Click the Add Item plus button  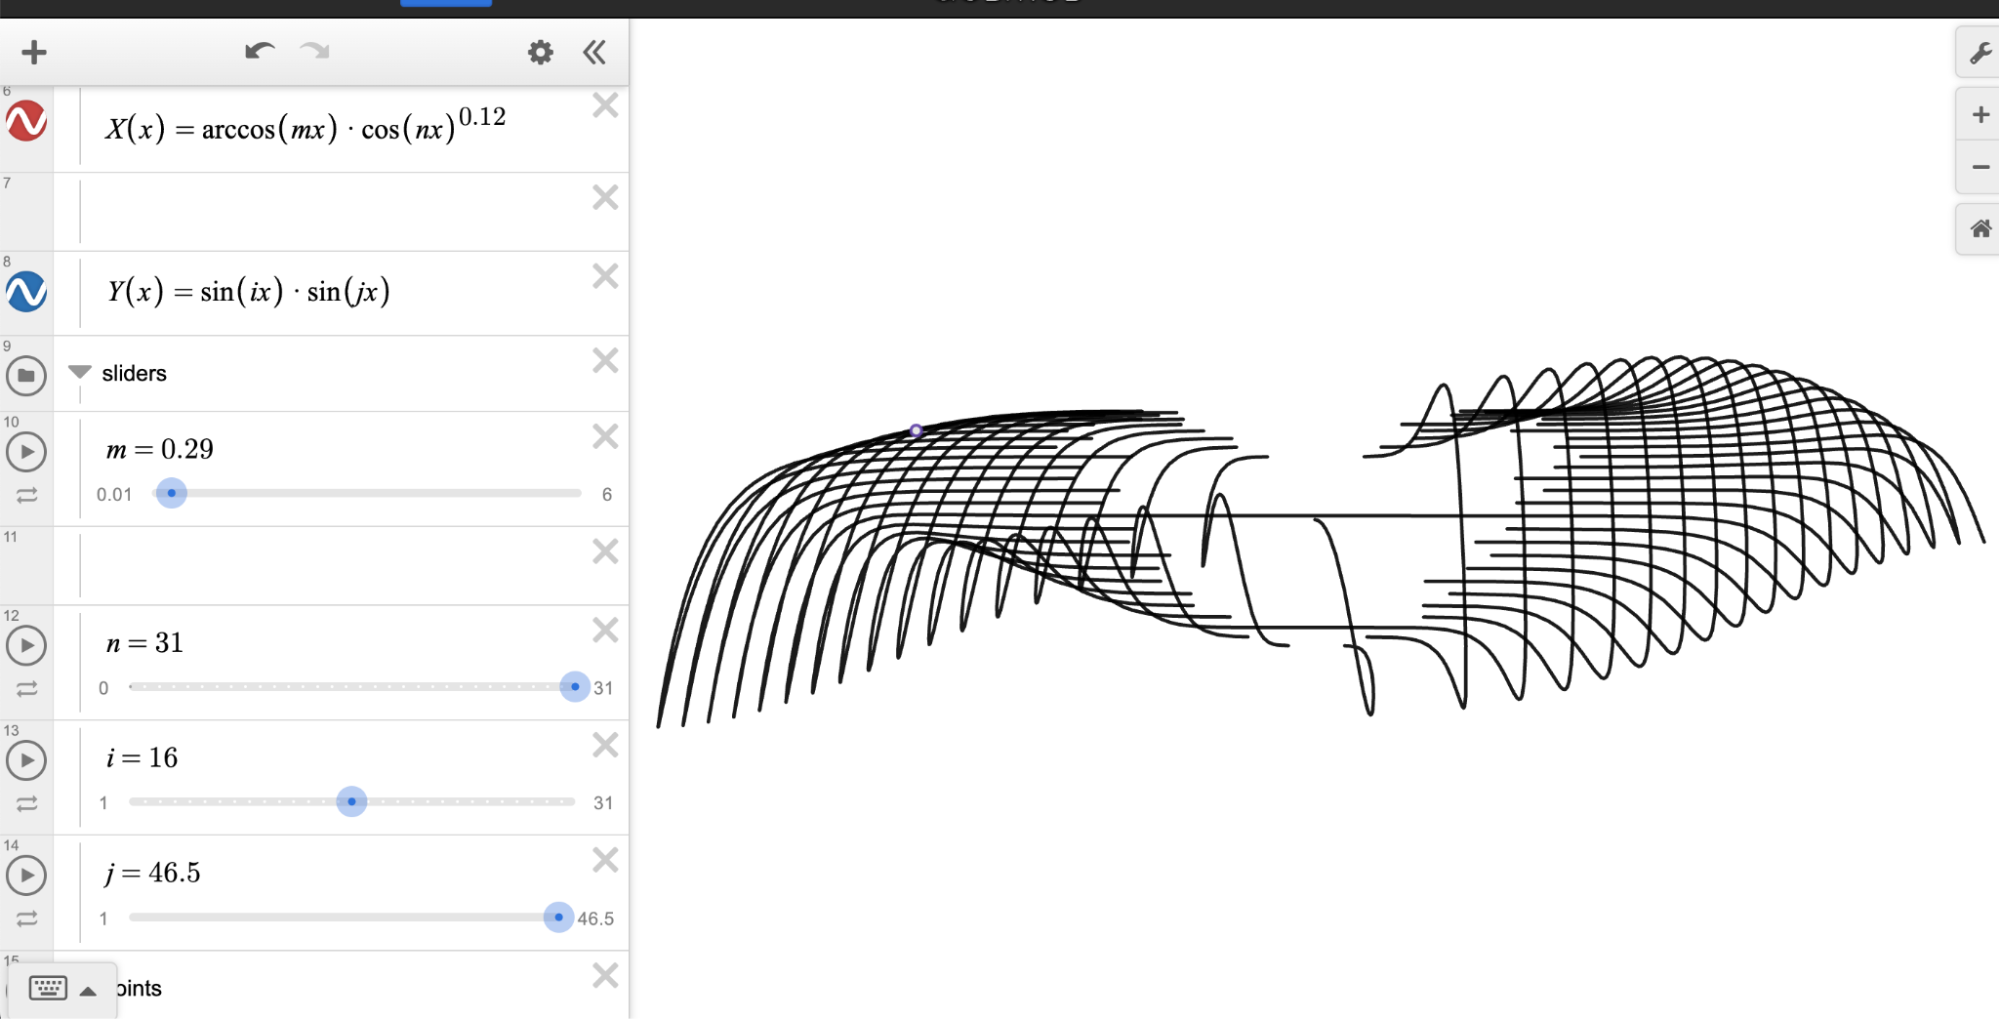(x=34, y=52)
